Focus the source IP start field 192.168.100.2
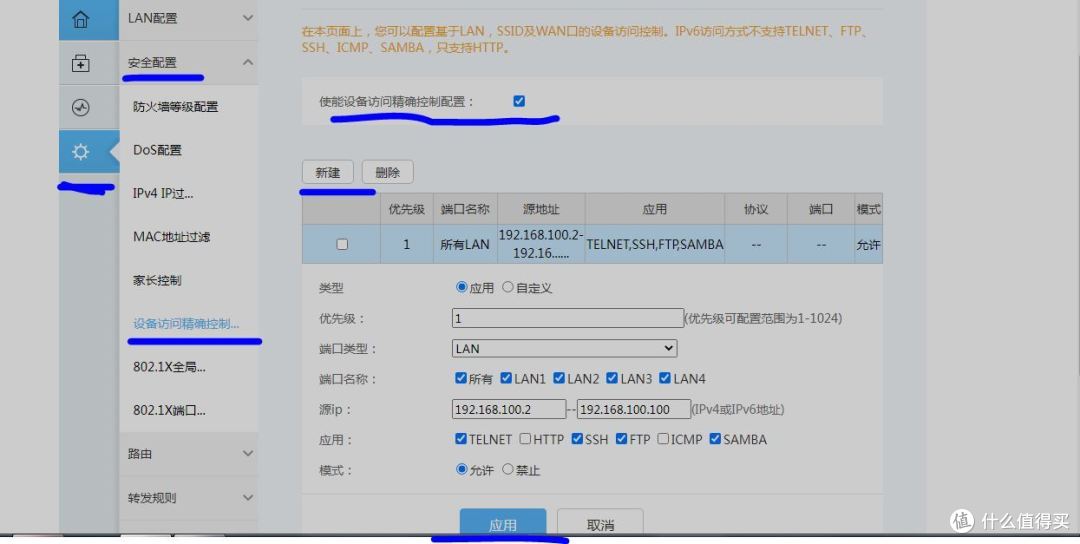The width and height of the screenshot is (1080, 544). tap(509, 409)
